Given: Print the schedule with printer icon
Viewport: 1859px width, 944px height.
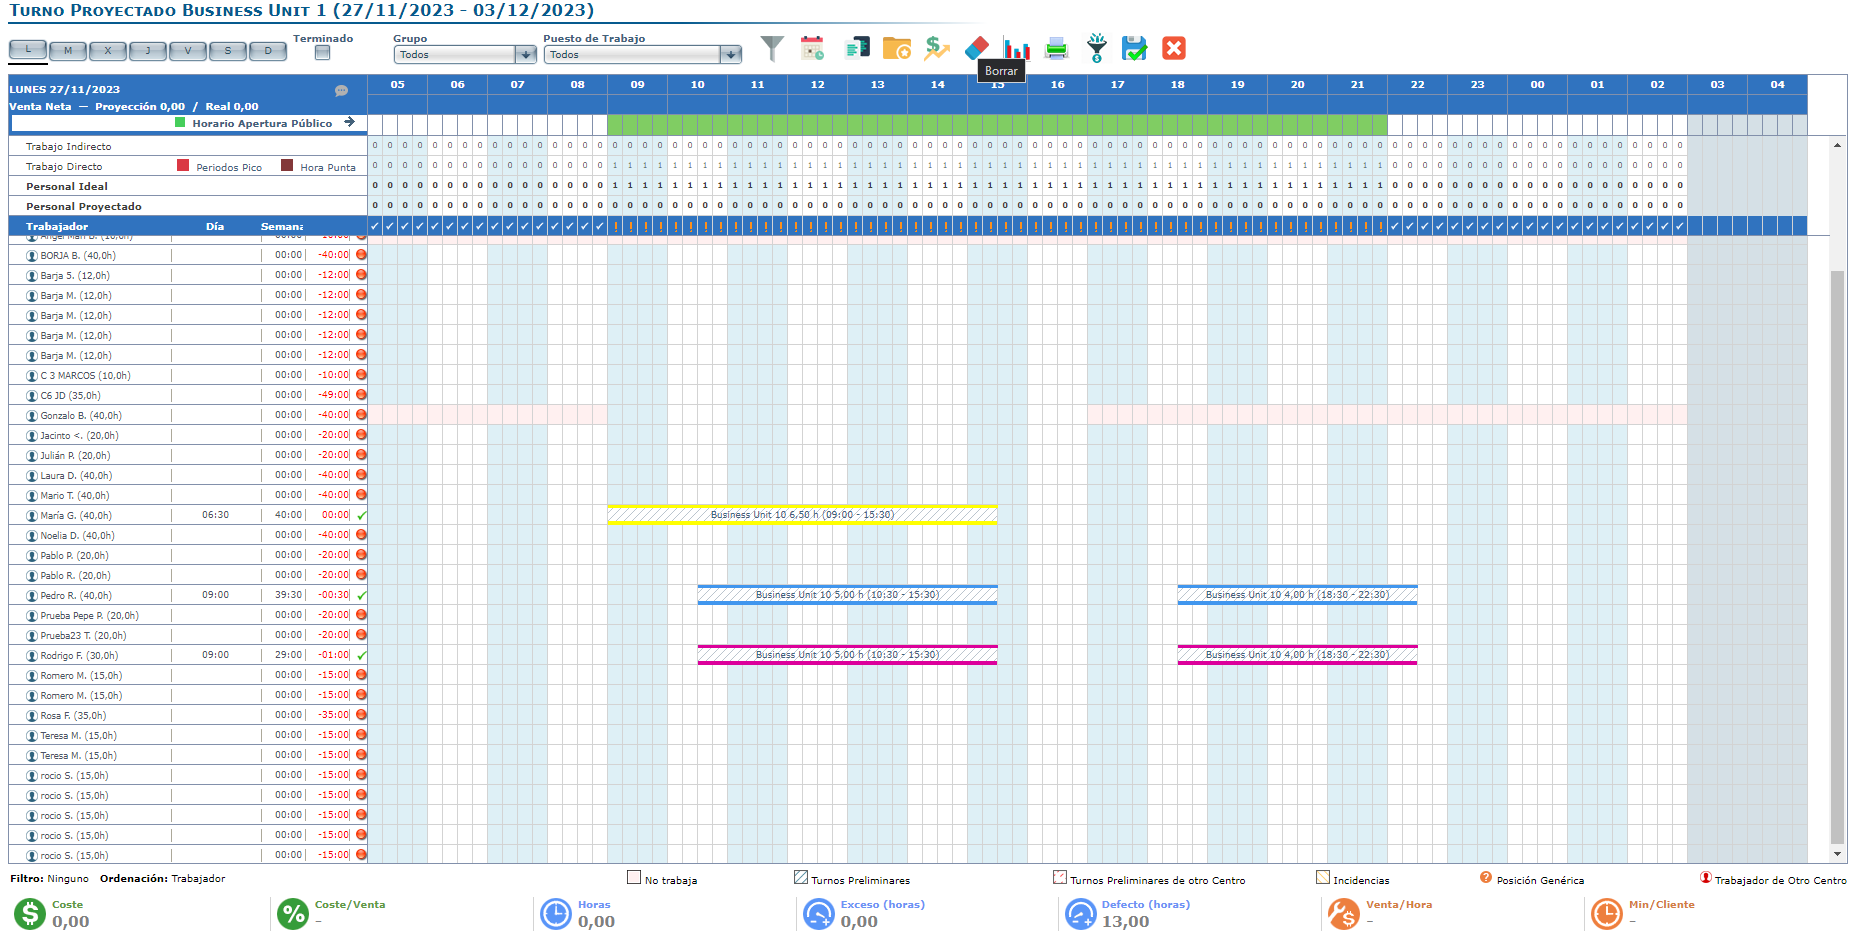Looking at the screenshot, I should pyautogui.click(x=1057, y=48).
